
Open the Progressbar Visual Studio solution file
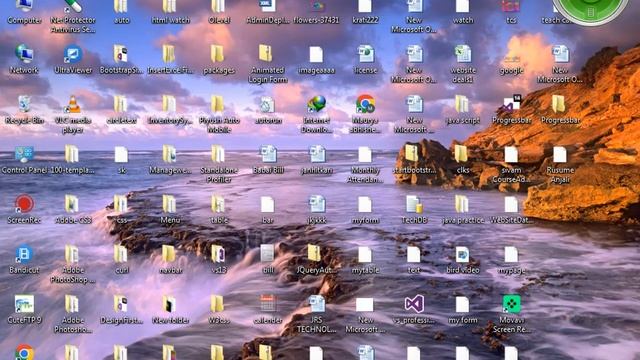point(511,104)
